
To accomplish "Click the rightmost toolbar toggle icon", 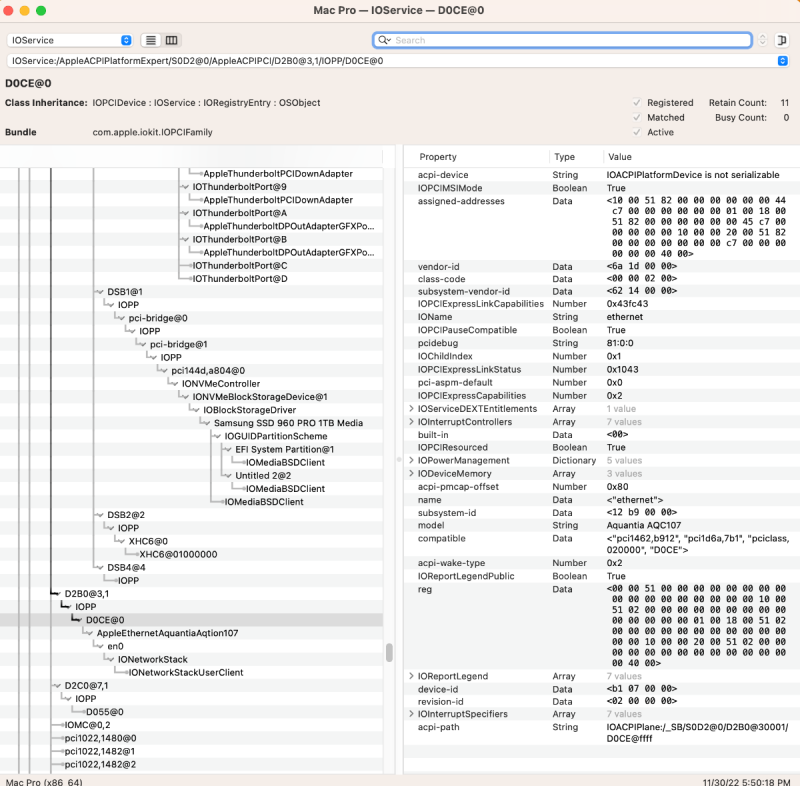I will coord(783,40).
